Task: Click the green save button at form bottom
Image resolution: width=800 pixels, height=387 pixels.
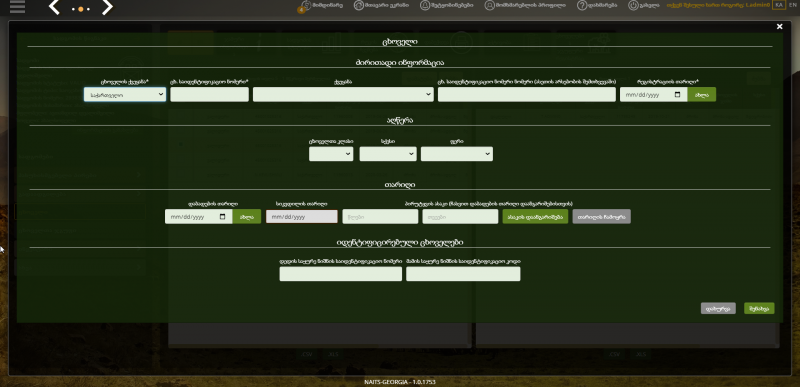Action: coord(759,308)
